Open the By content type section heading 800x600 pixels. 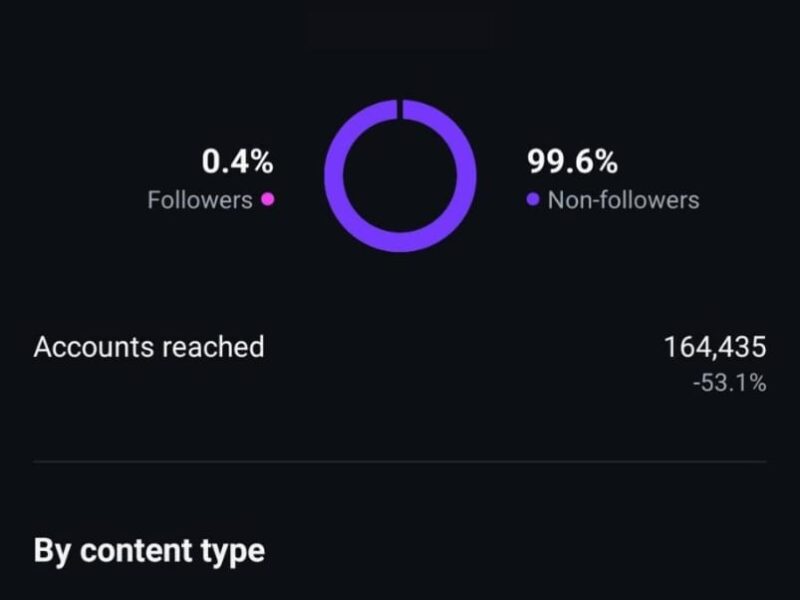pyautogui.click(x=149, y=550)
